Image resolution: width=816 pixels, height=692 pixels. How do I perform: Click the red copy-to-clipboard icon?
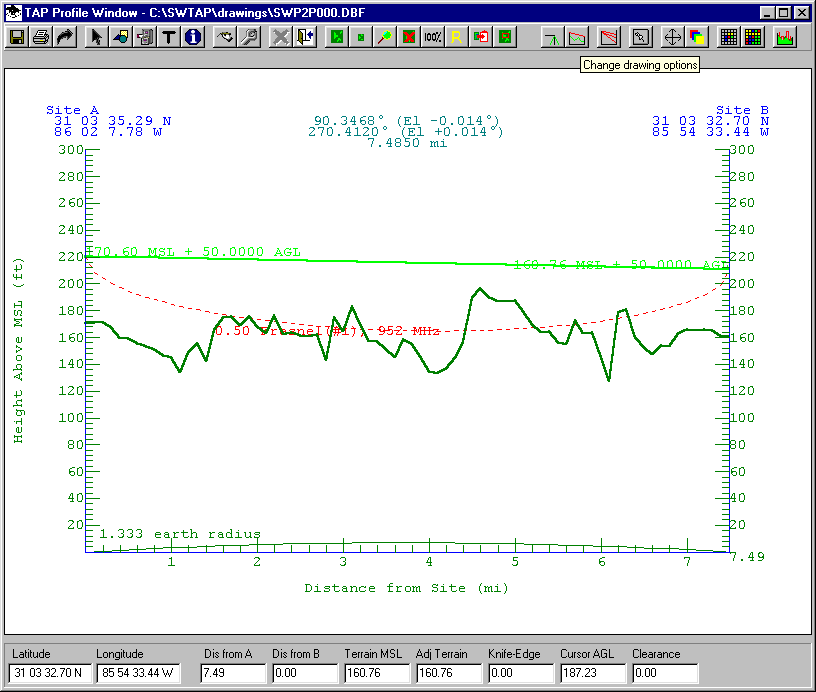[x=481, y=37]
